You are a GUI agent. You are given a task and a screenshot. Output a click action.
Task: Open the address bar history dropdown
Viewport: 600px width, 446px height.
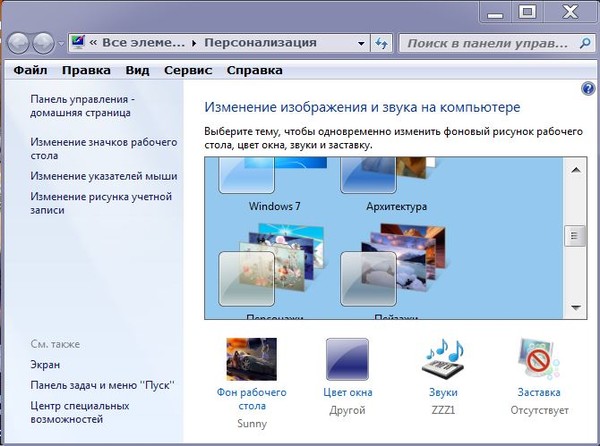tap(361, 43)
